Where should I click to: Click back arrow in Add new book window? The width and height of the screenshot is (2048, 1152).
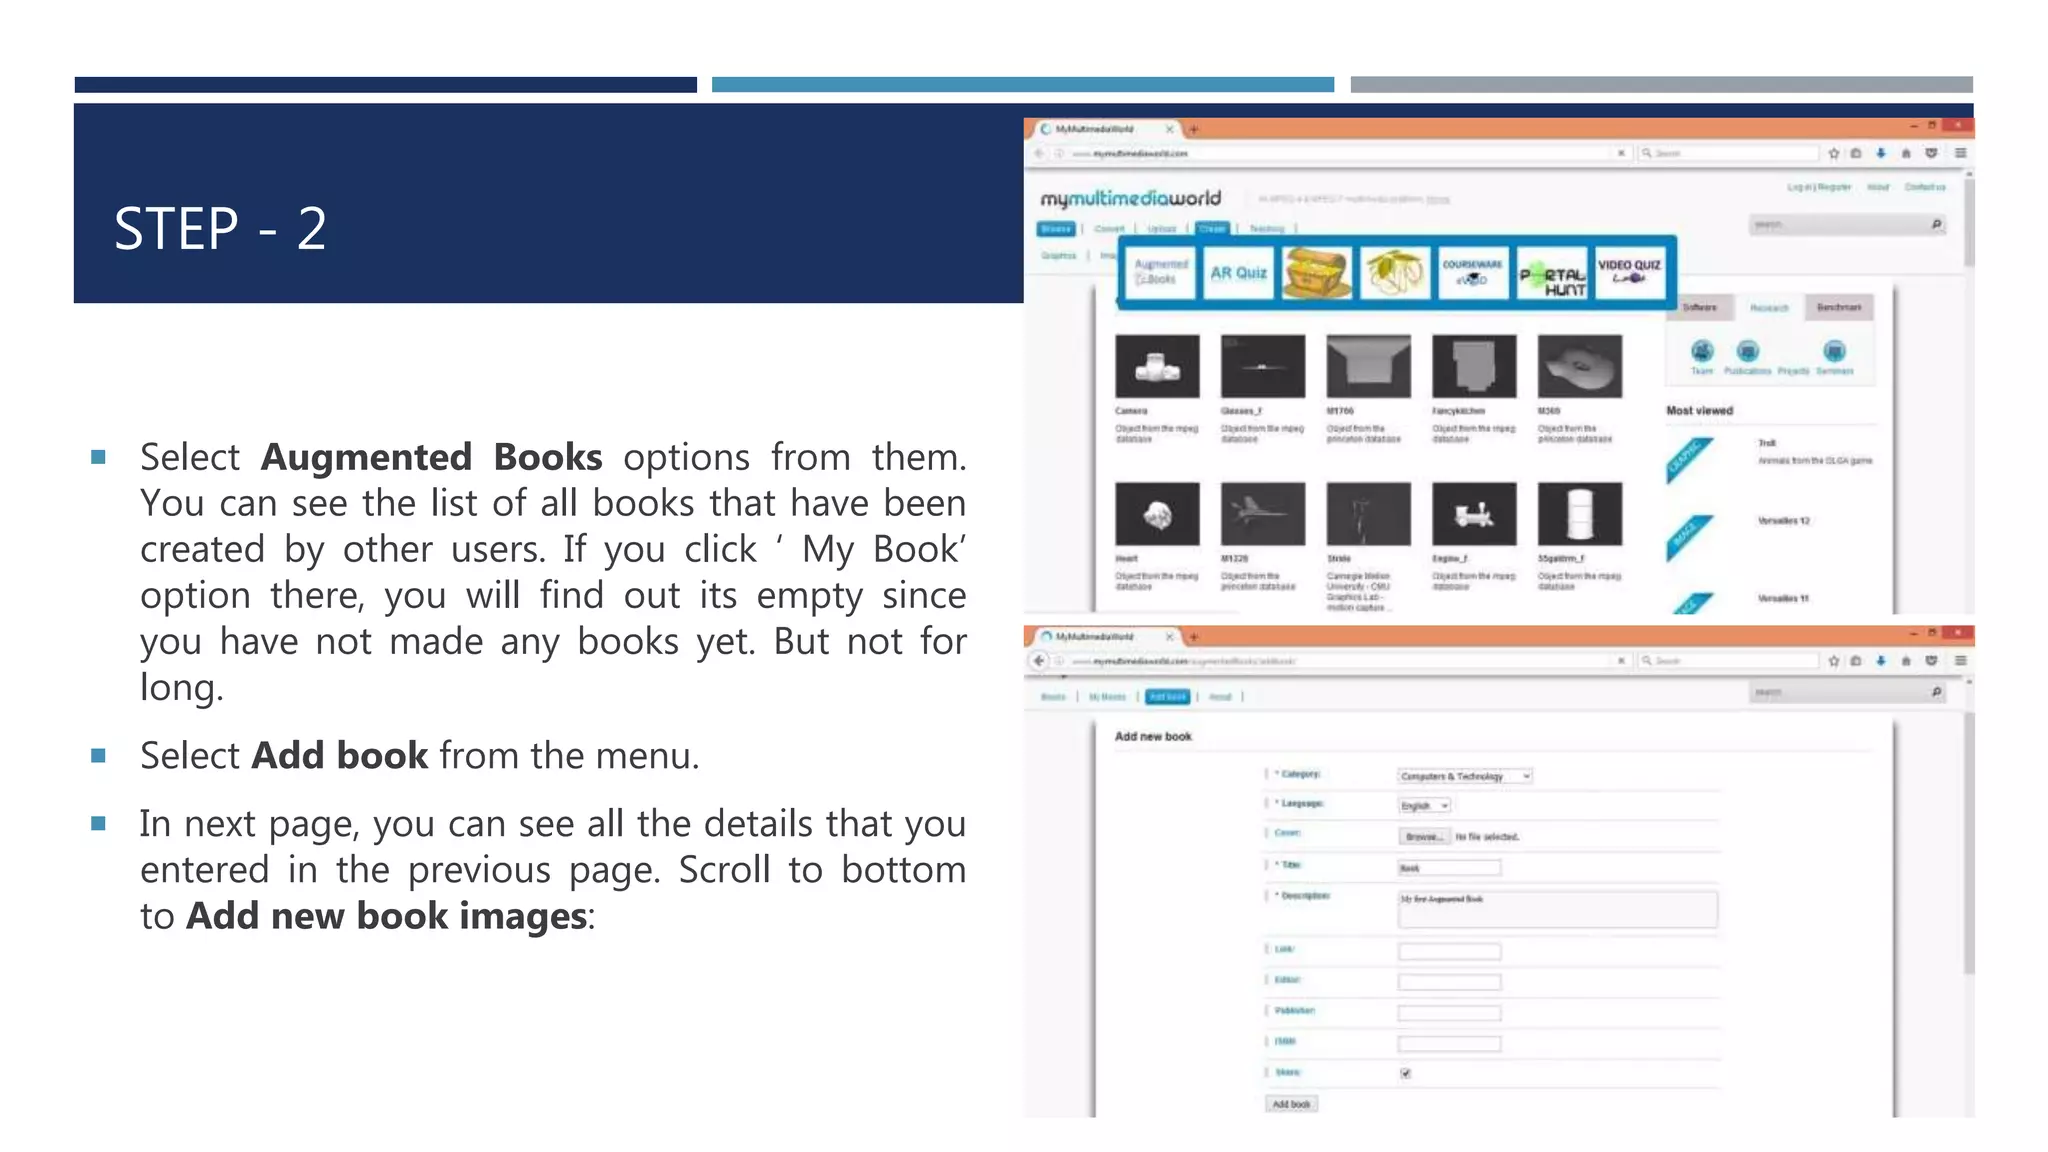(1039, 660)
